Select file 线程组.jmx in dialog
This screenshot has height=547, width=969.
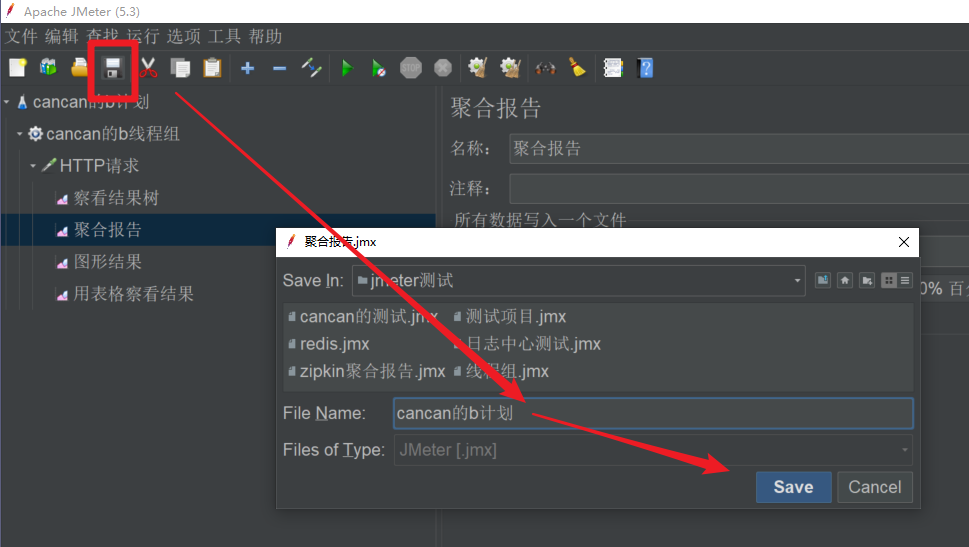pyautogui.click(x=501, y=371)
